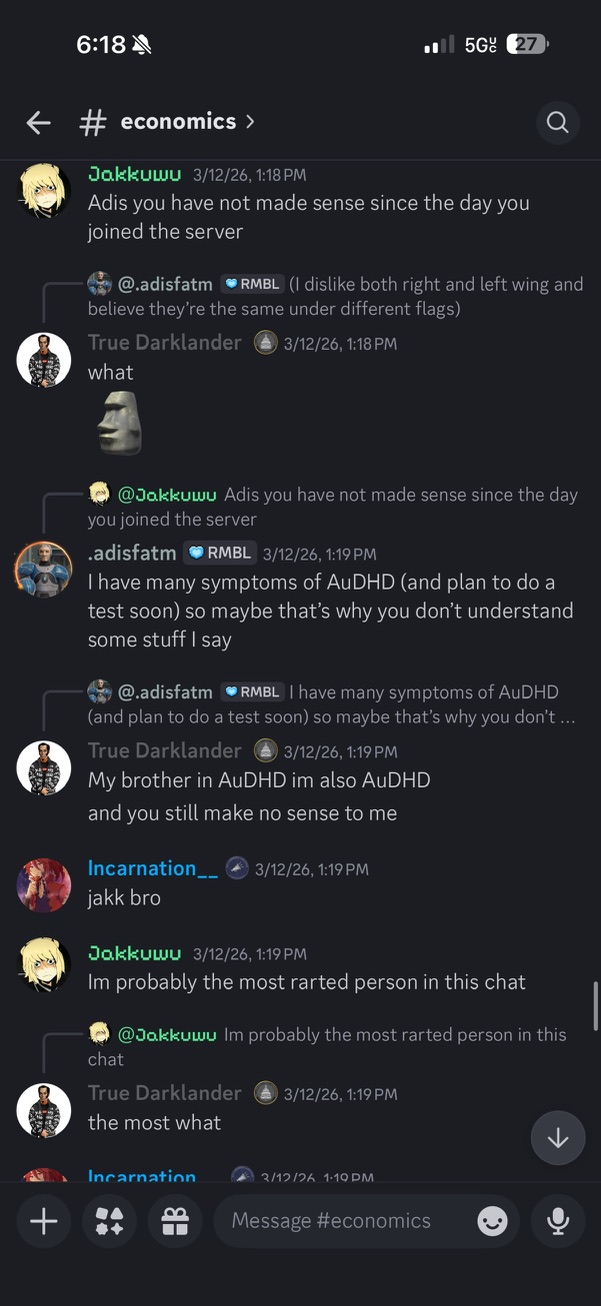Open the attachment plus menu
Screen dimensions: 601x1306
pyautogui.click(x=43, y=1220)
